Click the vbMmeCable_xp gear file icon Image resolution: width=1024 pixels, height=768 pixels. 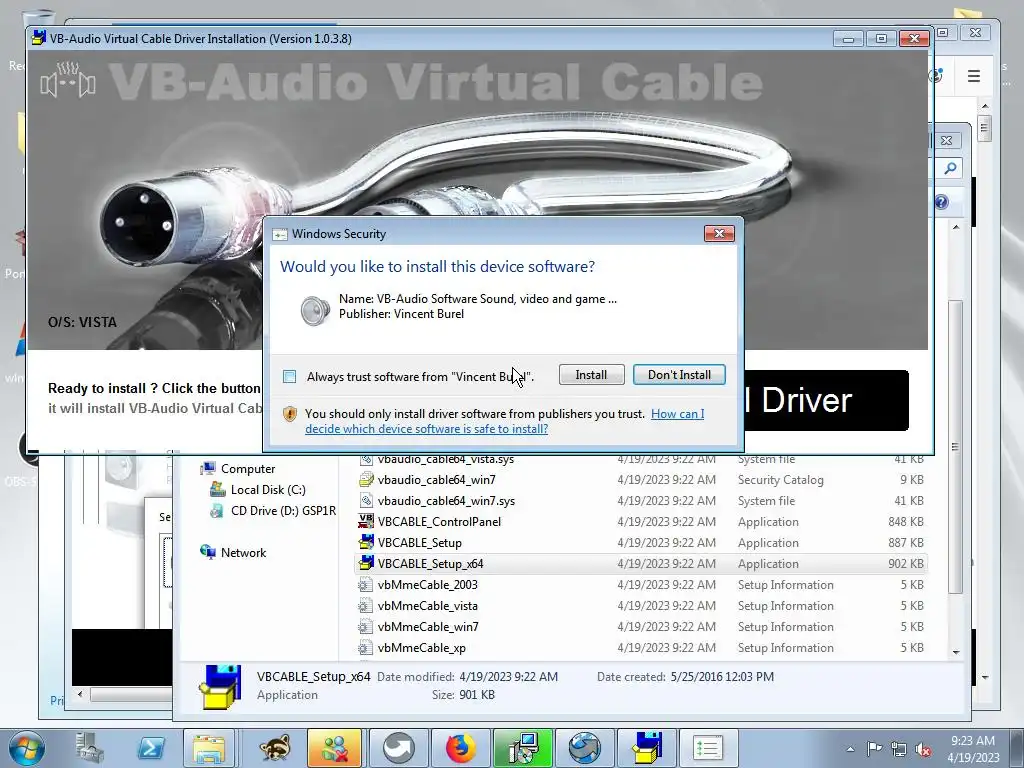click(366, 647)
